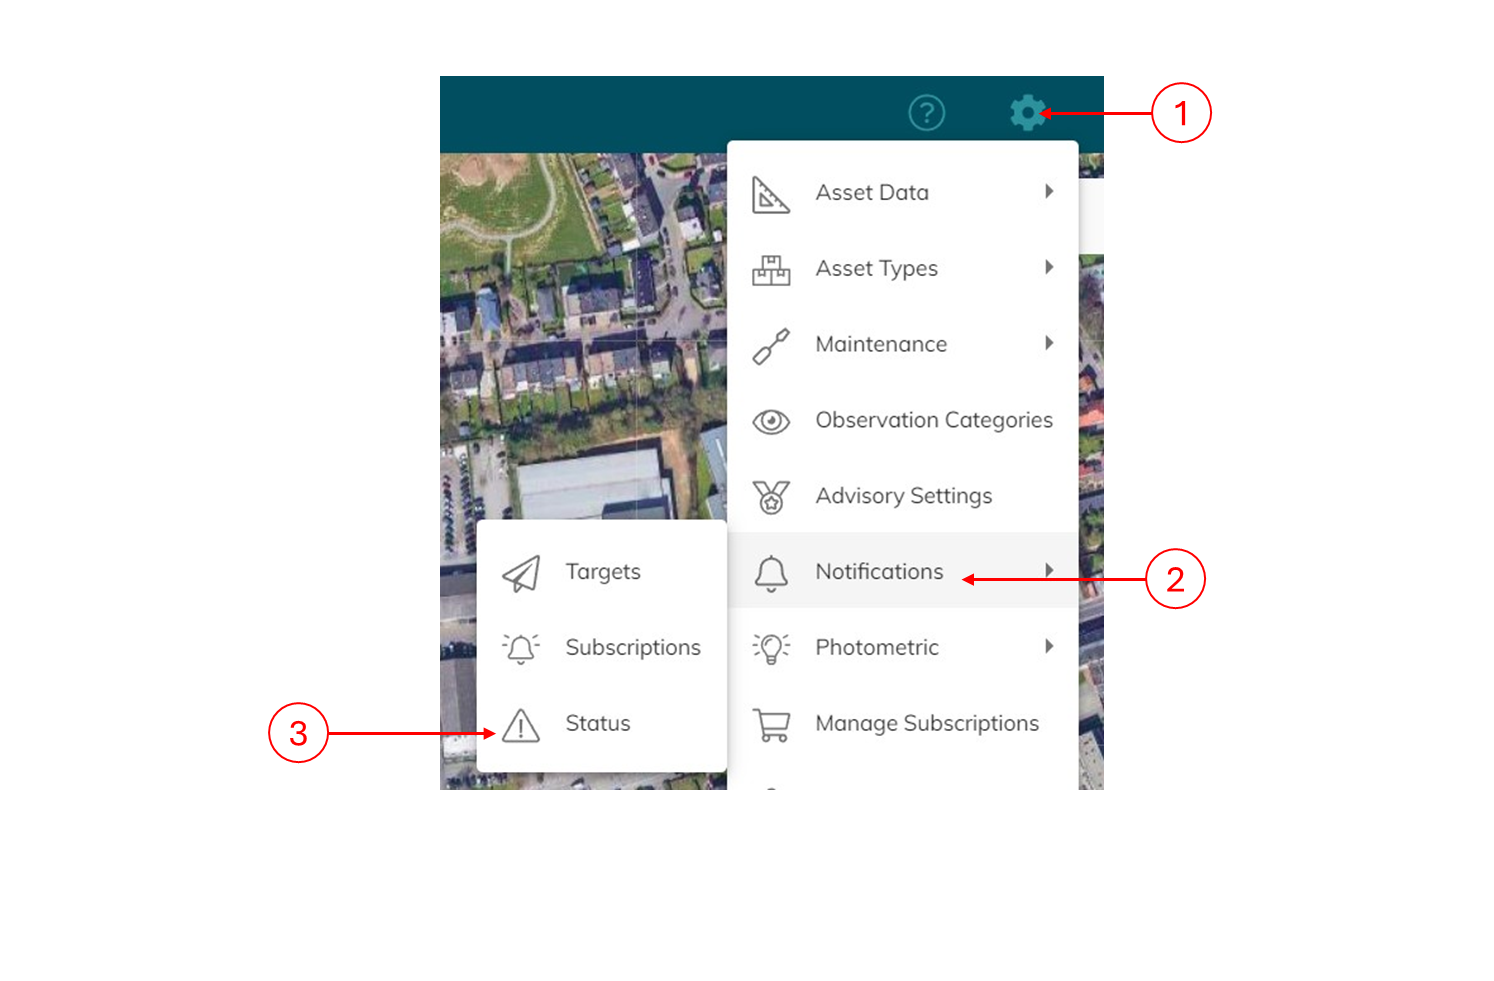Screen dimensions: 1494x981
Task: Click the Asset Types boxes icon
Action: (x=771, y=270)
